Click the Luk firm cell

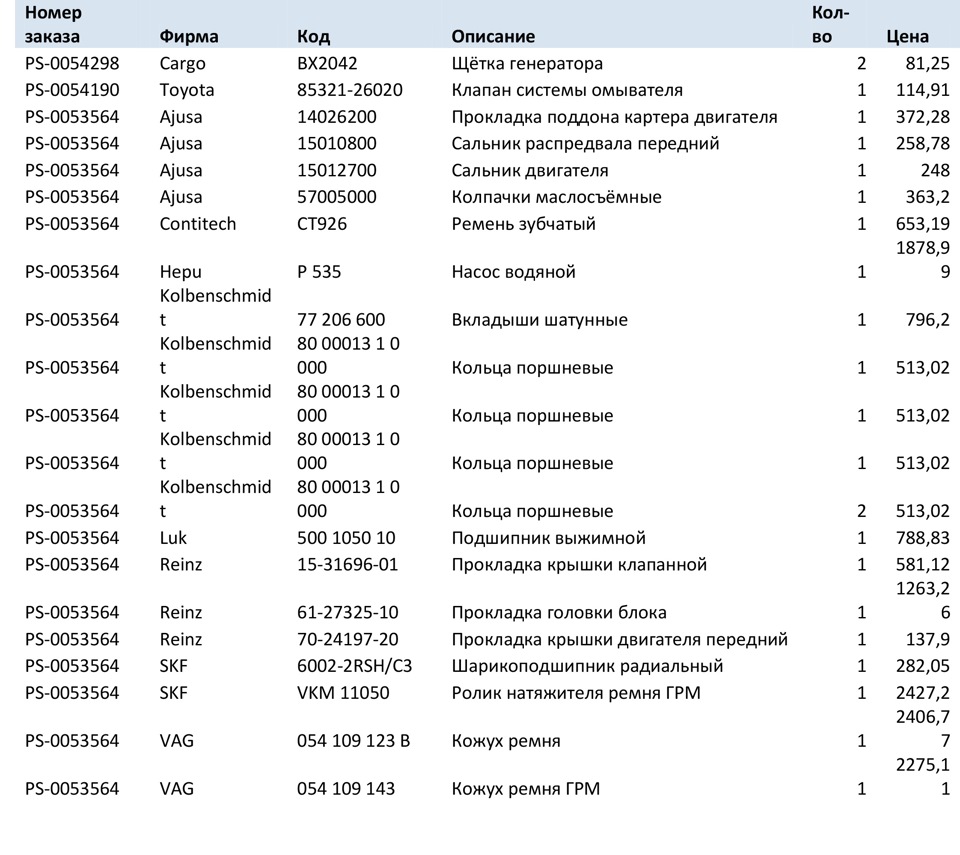[173, 538]
